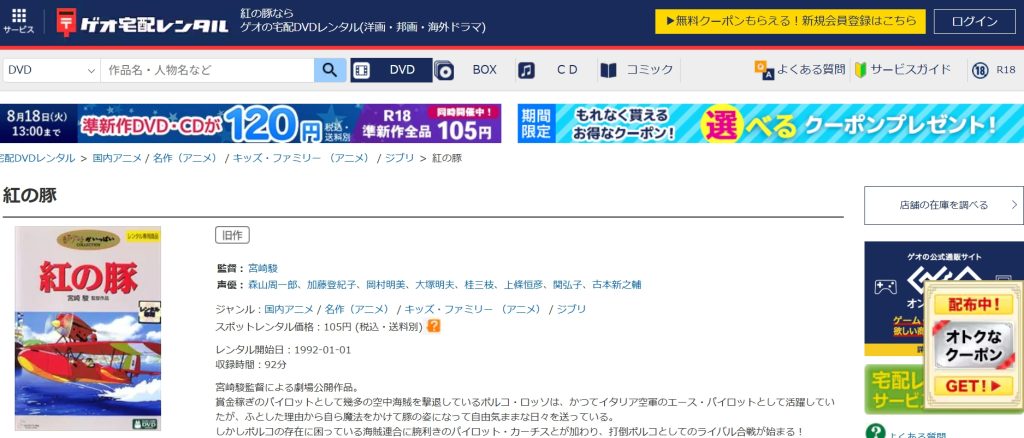Click the 収録時間：92分 text
This screenshot has height=438, width=1024.
[x=251, y=365]
